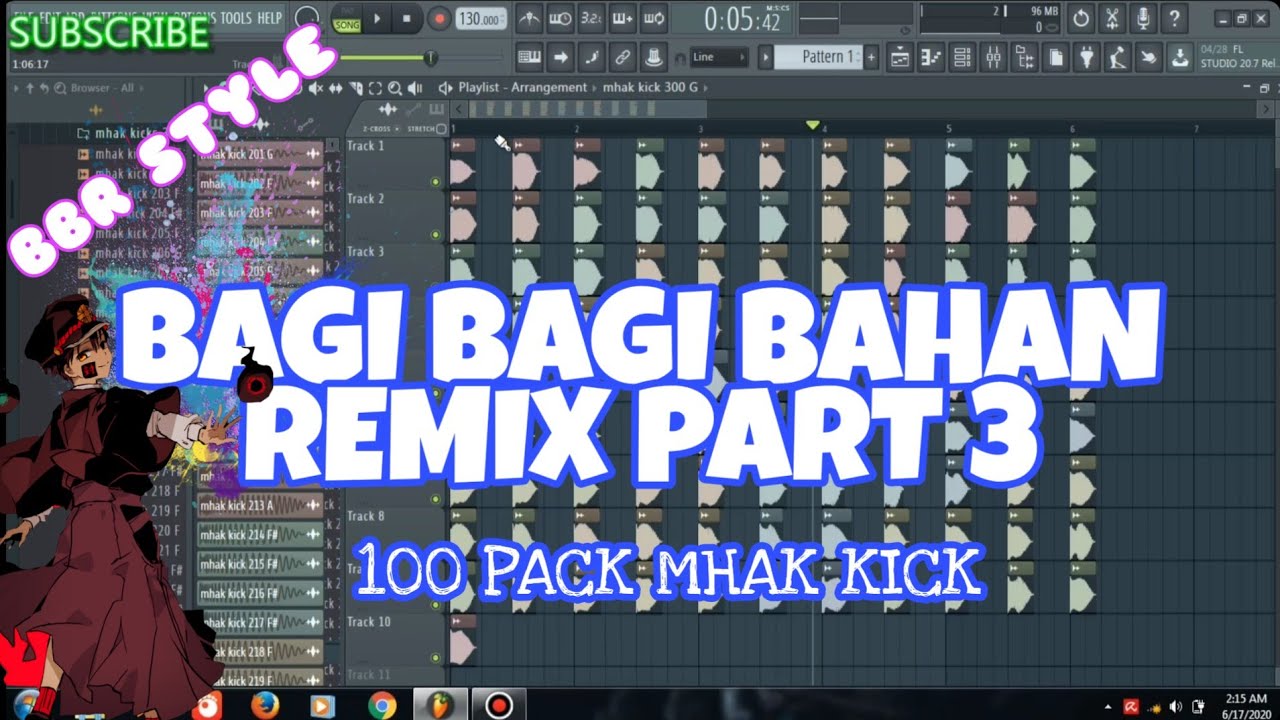Collapse the mhak kick folder in browser

point(83,132)
